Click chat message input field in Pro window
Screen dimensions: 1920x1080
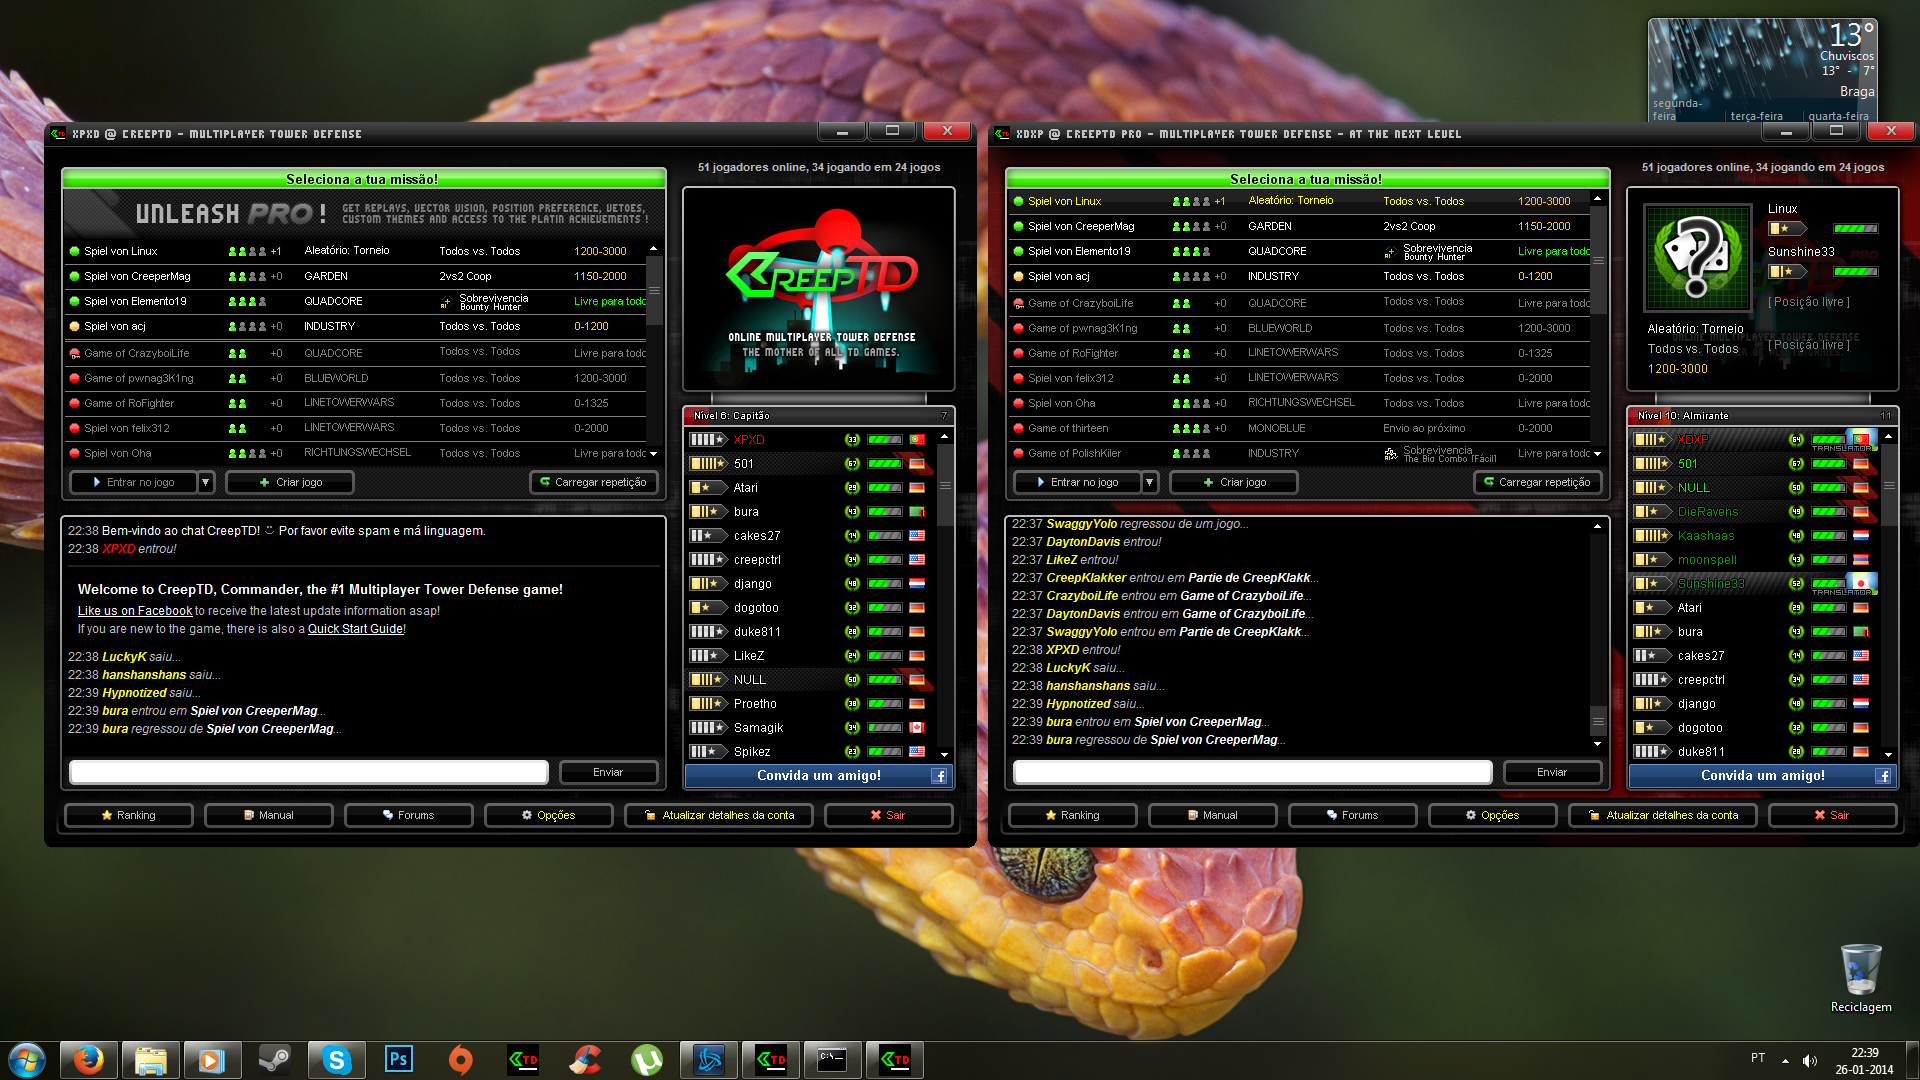click(x=1253, y=773)
